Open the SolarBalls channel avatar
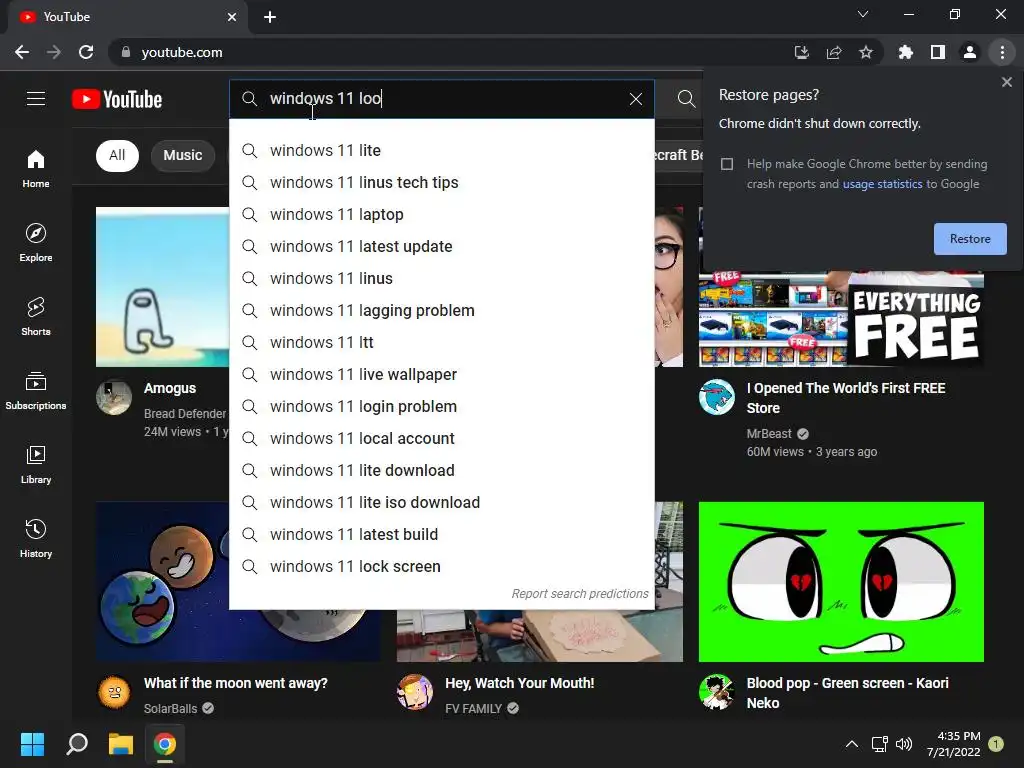Image resolution: width=1024 pixels, height=768 pixels. (114, 692)
